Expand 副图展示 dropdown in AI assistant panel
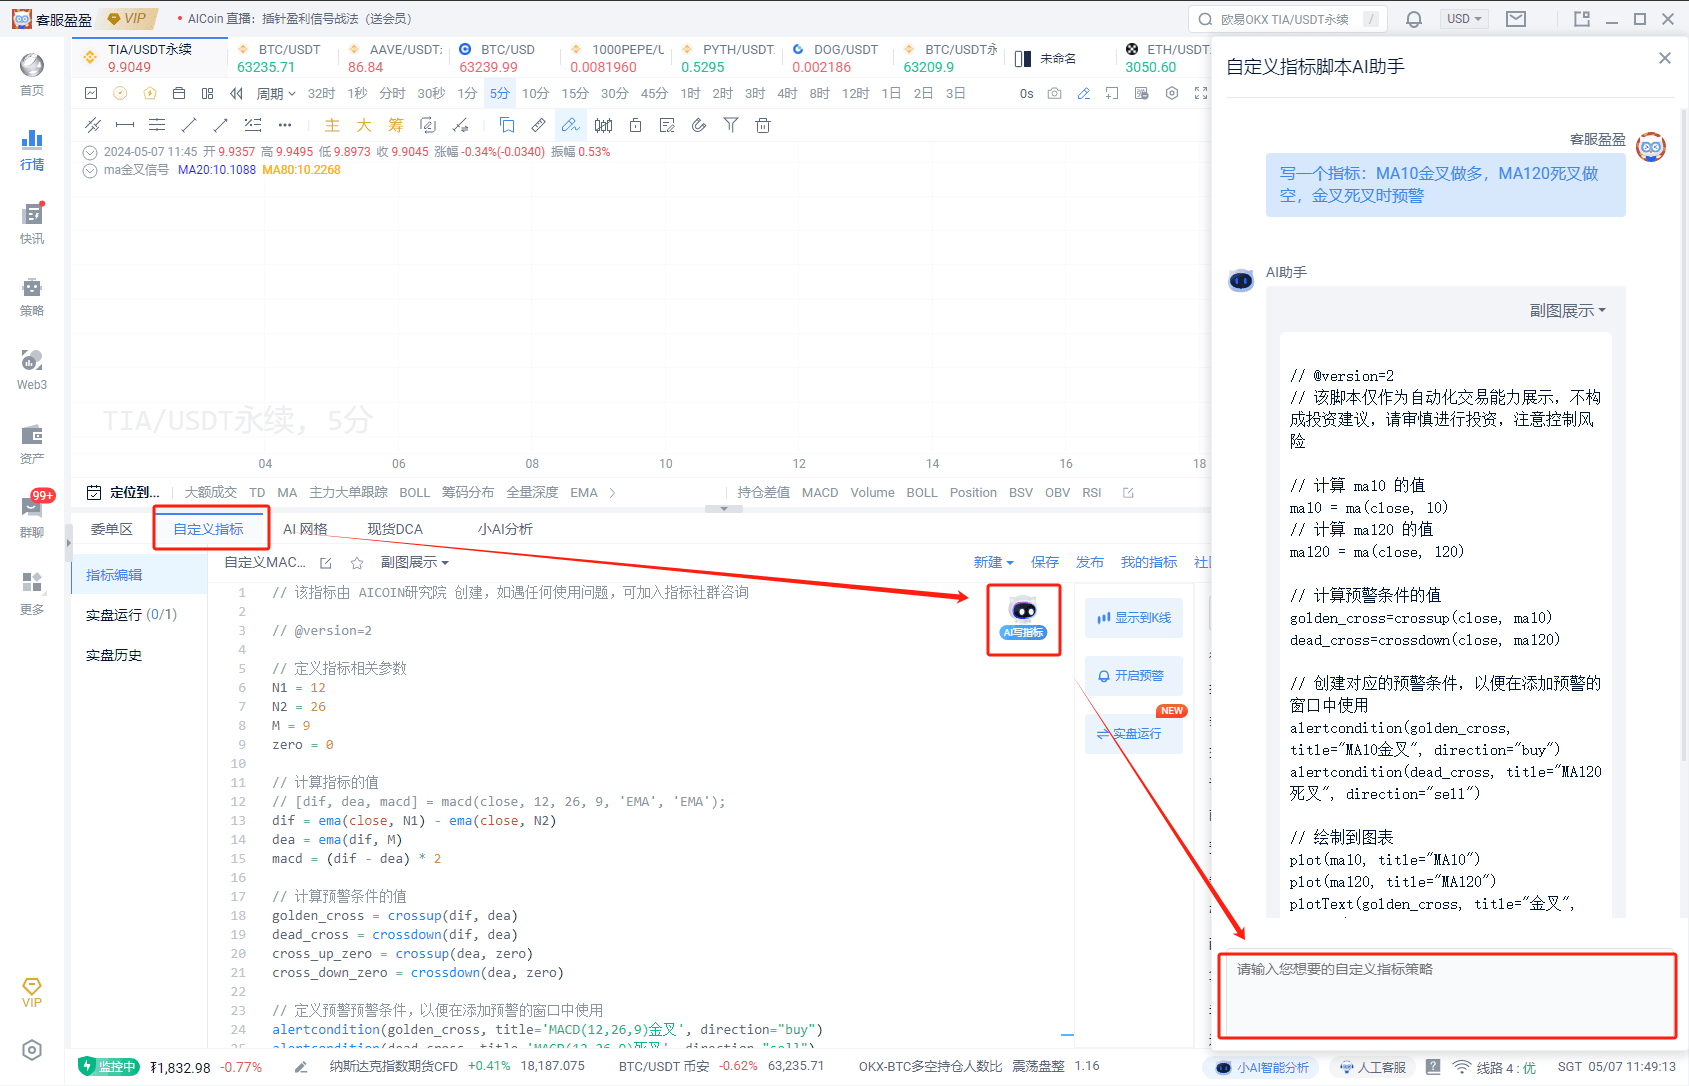Screen dimensions: 1689x1086 pos(1568,311)
